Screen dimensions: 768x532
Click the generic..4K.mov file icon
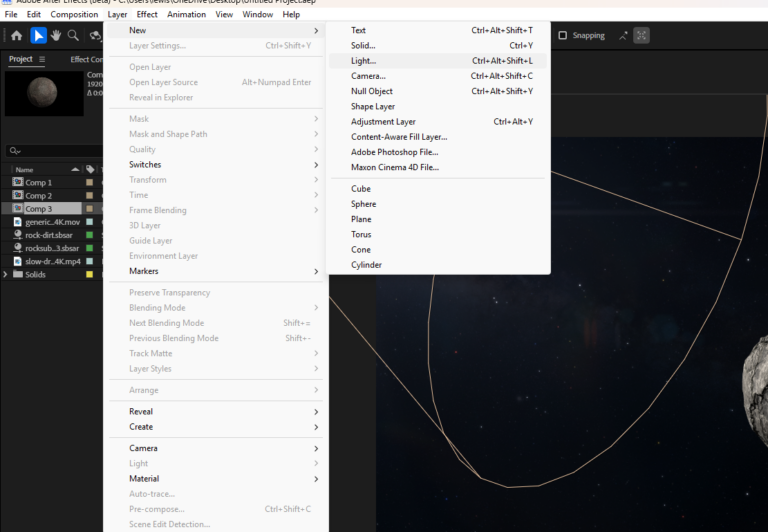[x=18, y=221]
